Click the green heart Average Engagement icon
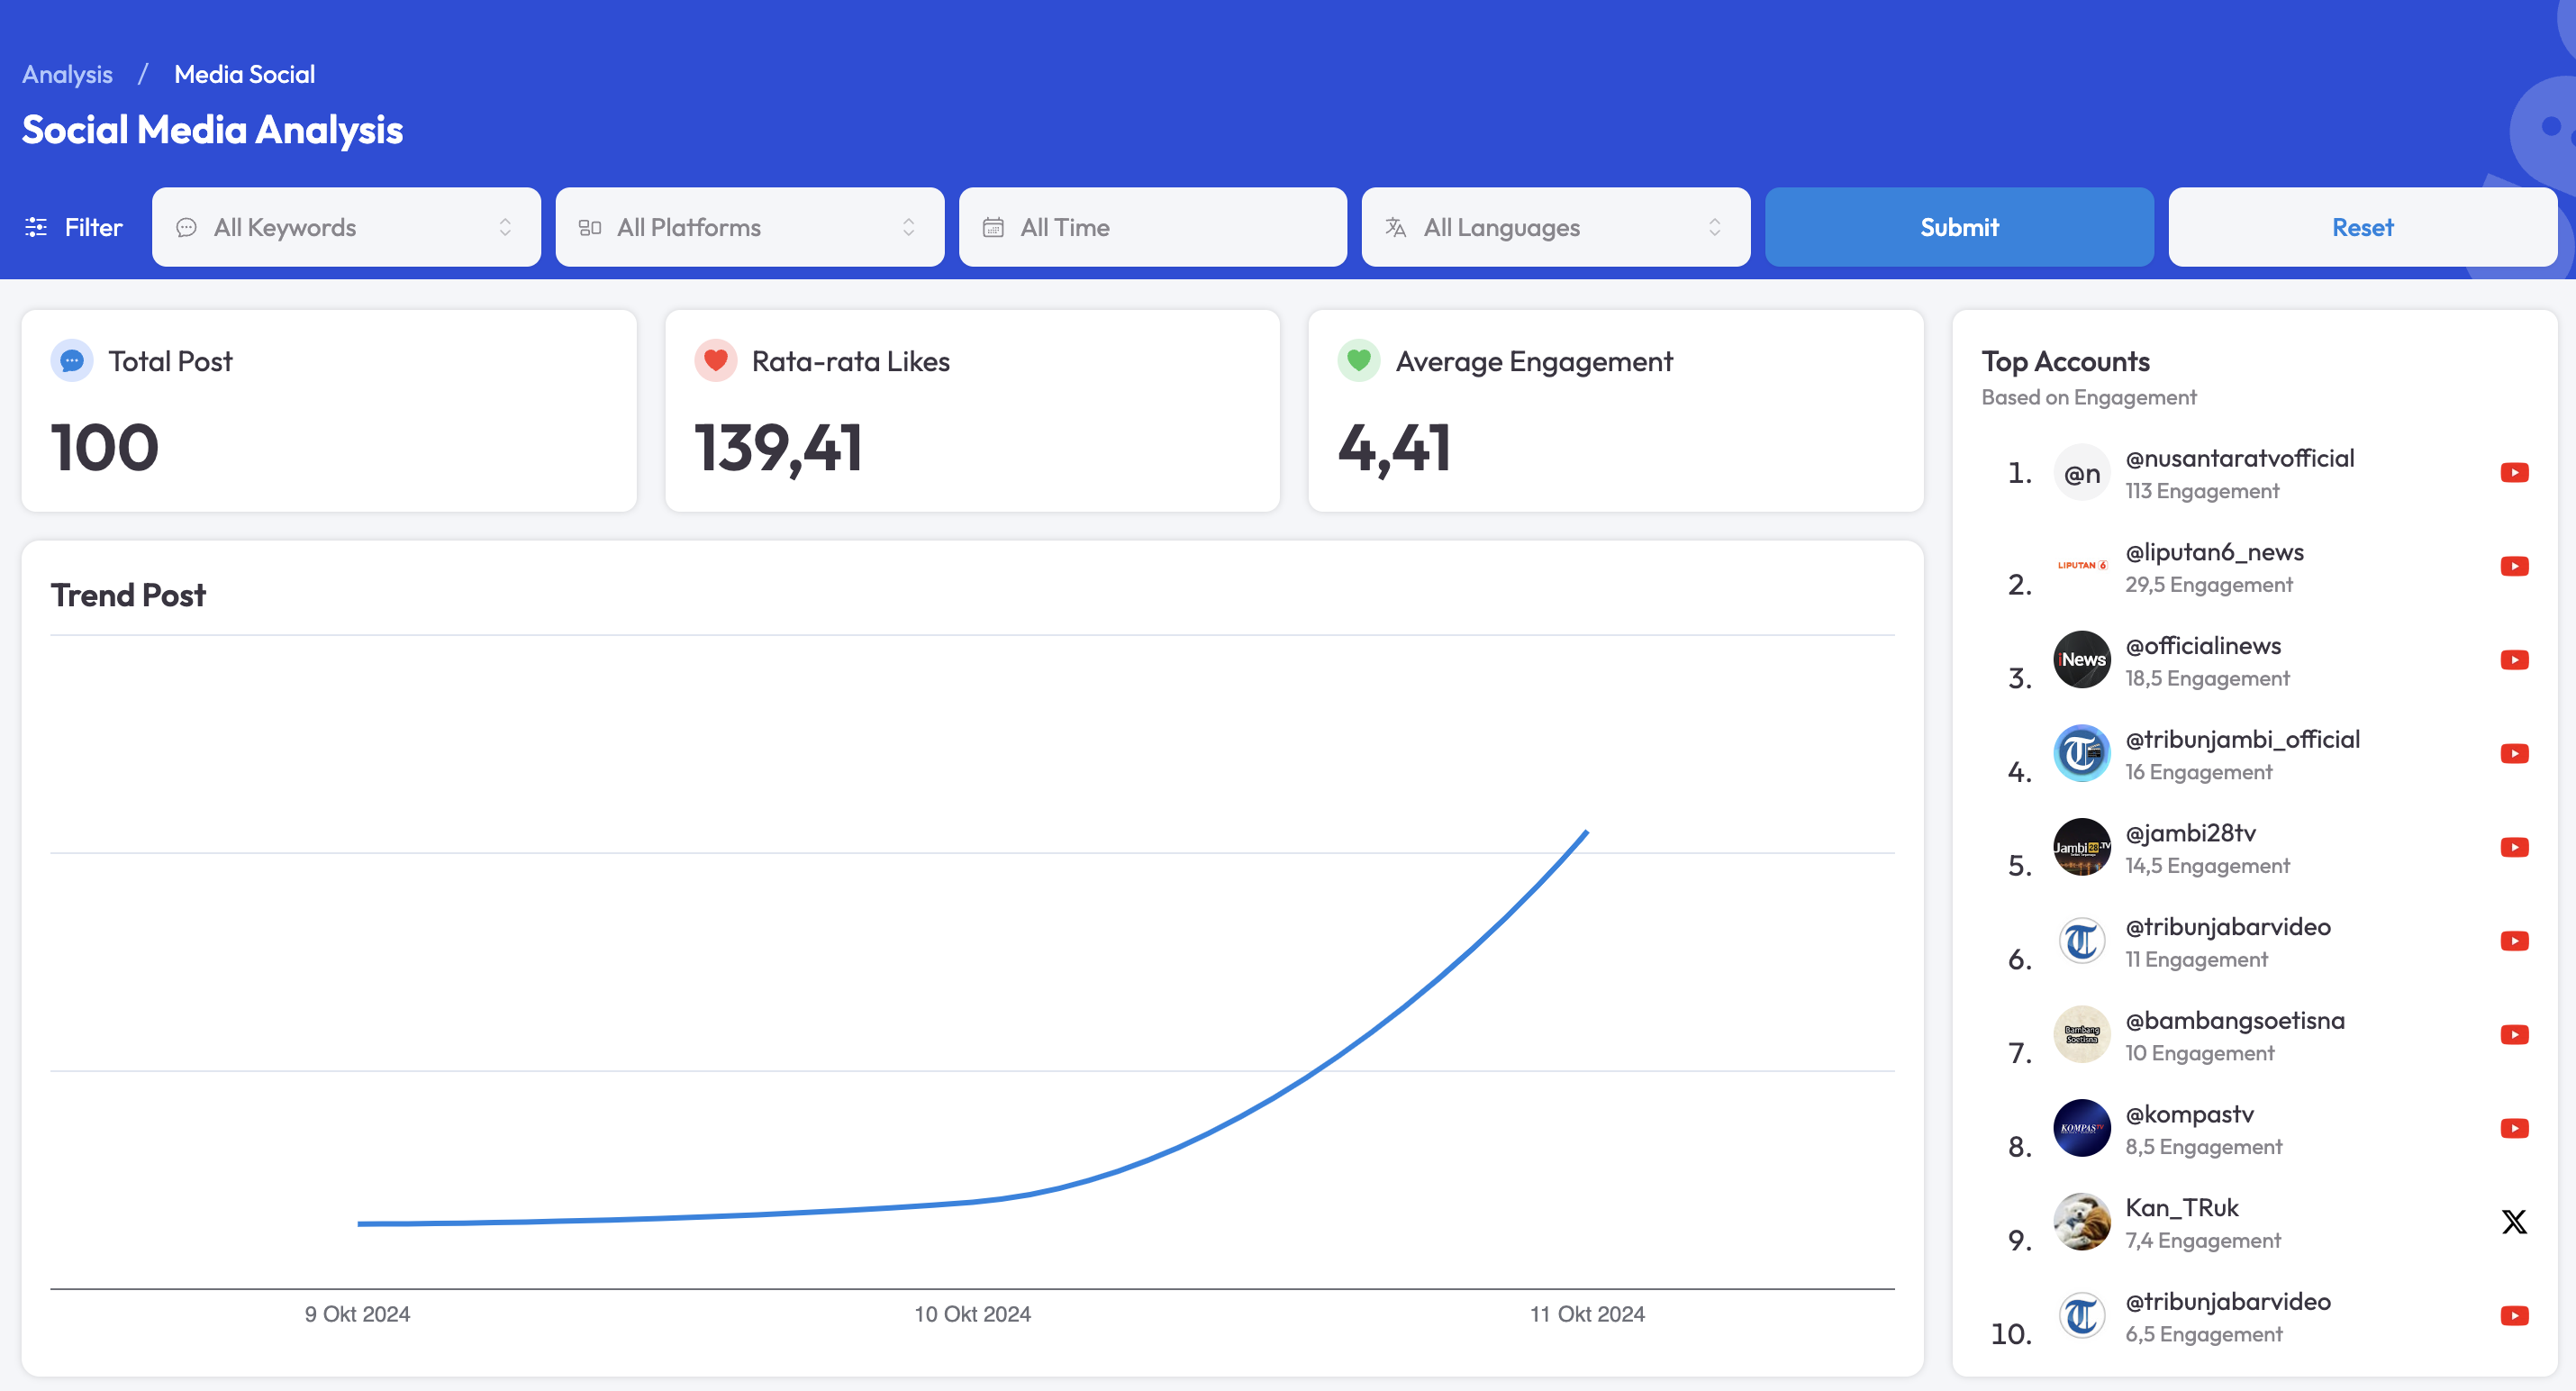The image size is (2576, 1391). (1358, 361)
